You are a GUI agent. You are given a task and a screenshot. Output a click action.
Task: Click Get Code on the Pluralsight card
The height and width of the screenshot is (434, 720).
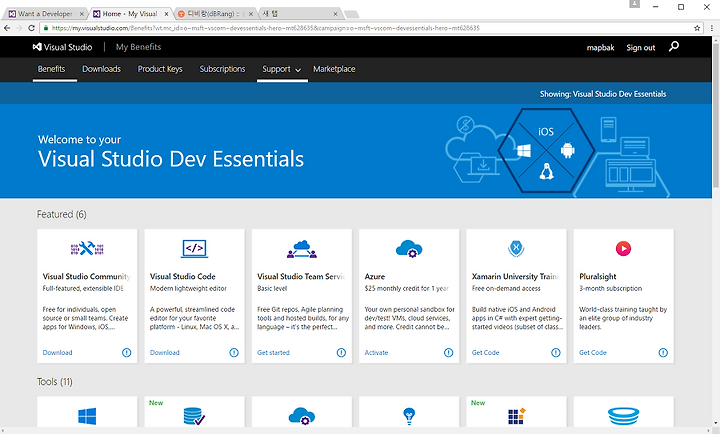[593, 353]
